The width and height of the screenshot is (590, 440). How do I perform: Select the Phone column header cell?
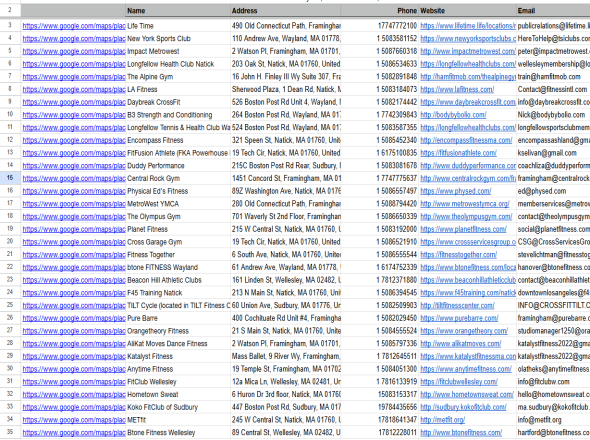pyautogui.click(x=380, y=11)
